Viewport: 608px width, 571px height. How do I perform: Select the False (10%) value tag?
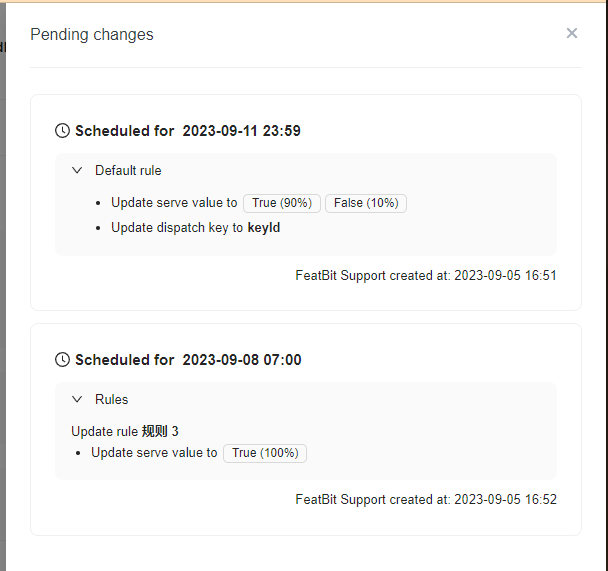(366, 203)
